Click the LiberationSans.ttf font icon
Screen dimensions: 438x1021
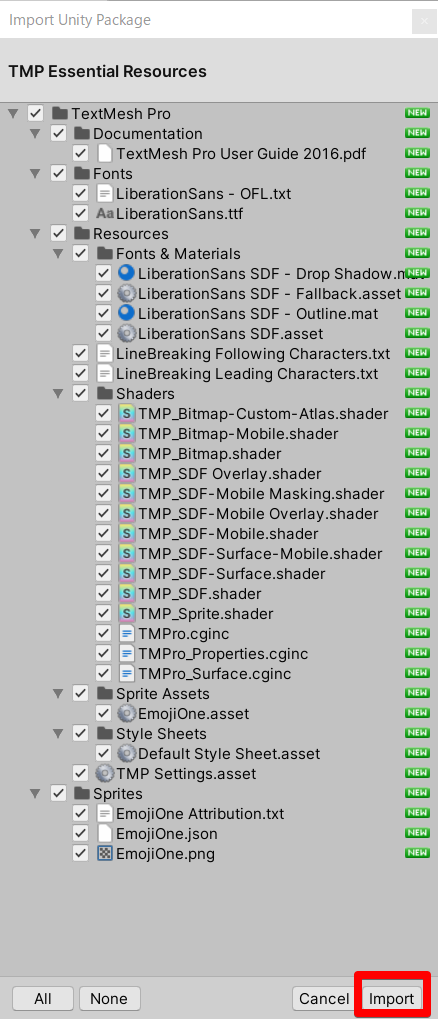(105, 214)
